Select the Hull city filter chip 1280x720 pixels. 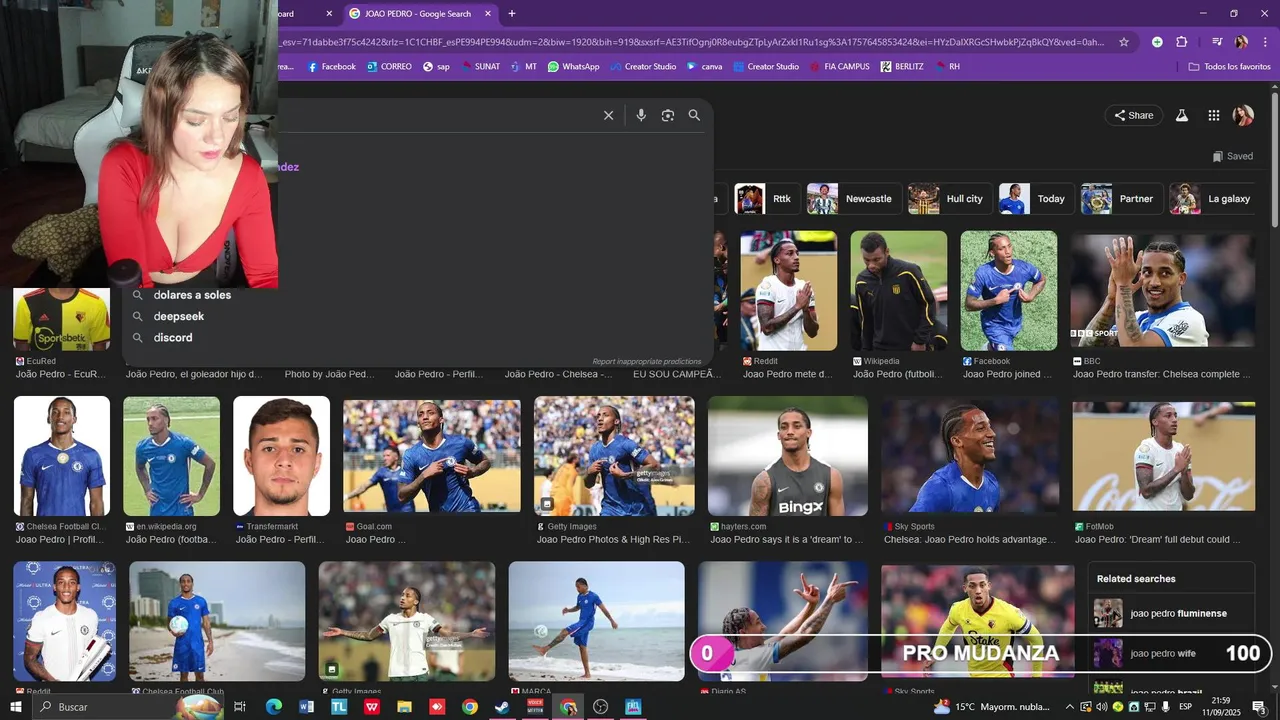pyautogui.click(x=951, y=199)
